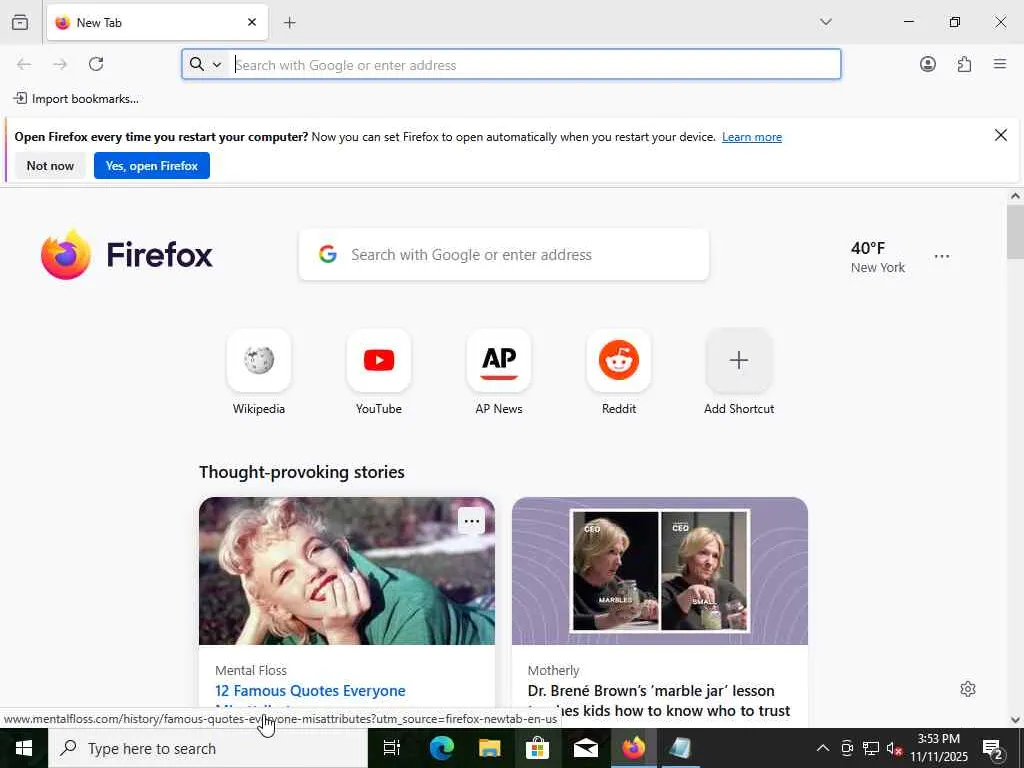This screenshot has width=1024, height=768.
Task: Open 12 Famous Quotes Everyone story link
Action: (x=310, y=691)
